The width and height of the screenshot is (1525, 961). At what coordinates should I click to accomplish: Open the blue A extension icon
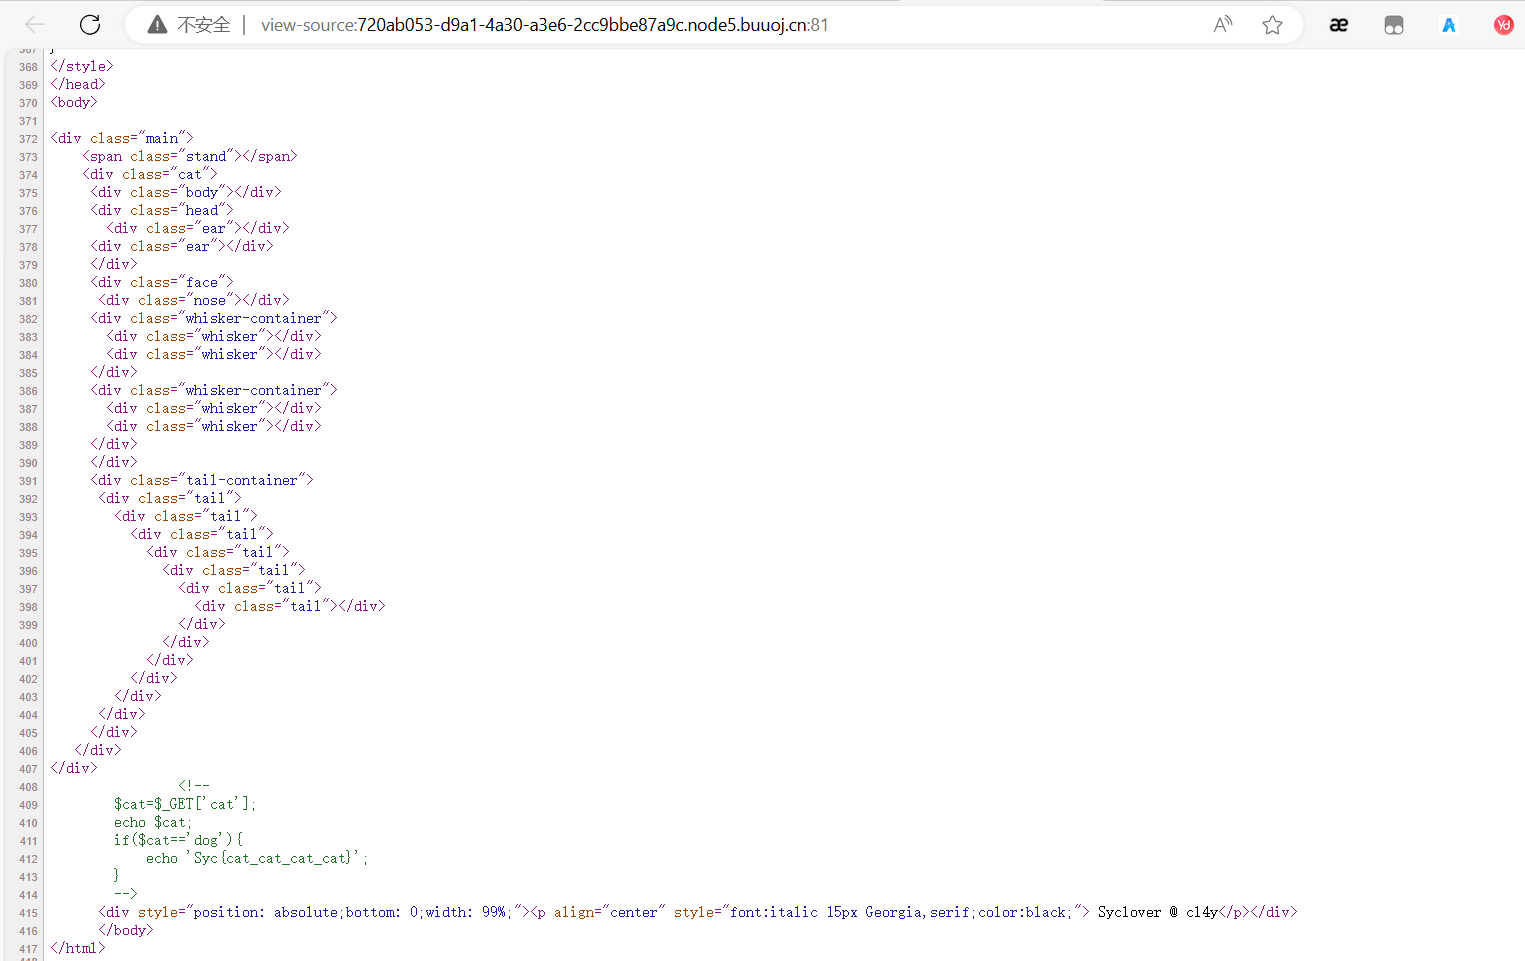1449,25
